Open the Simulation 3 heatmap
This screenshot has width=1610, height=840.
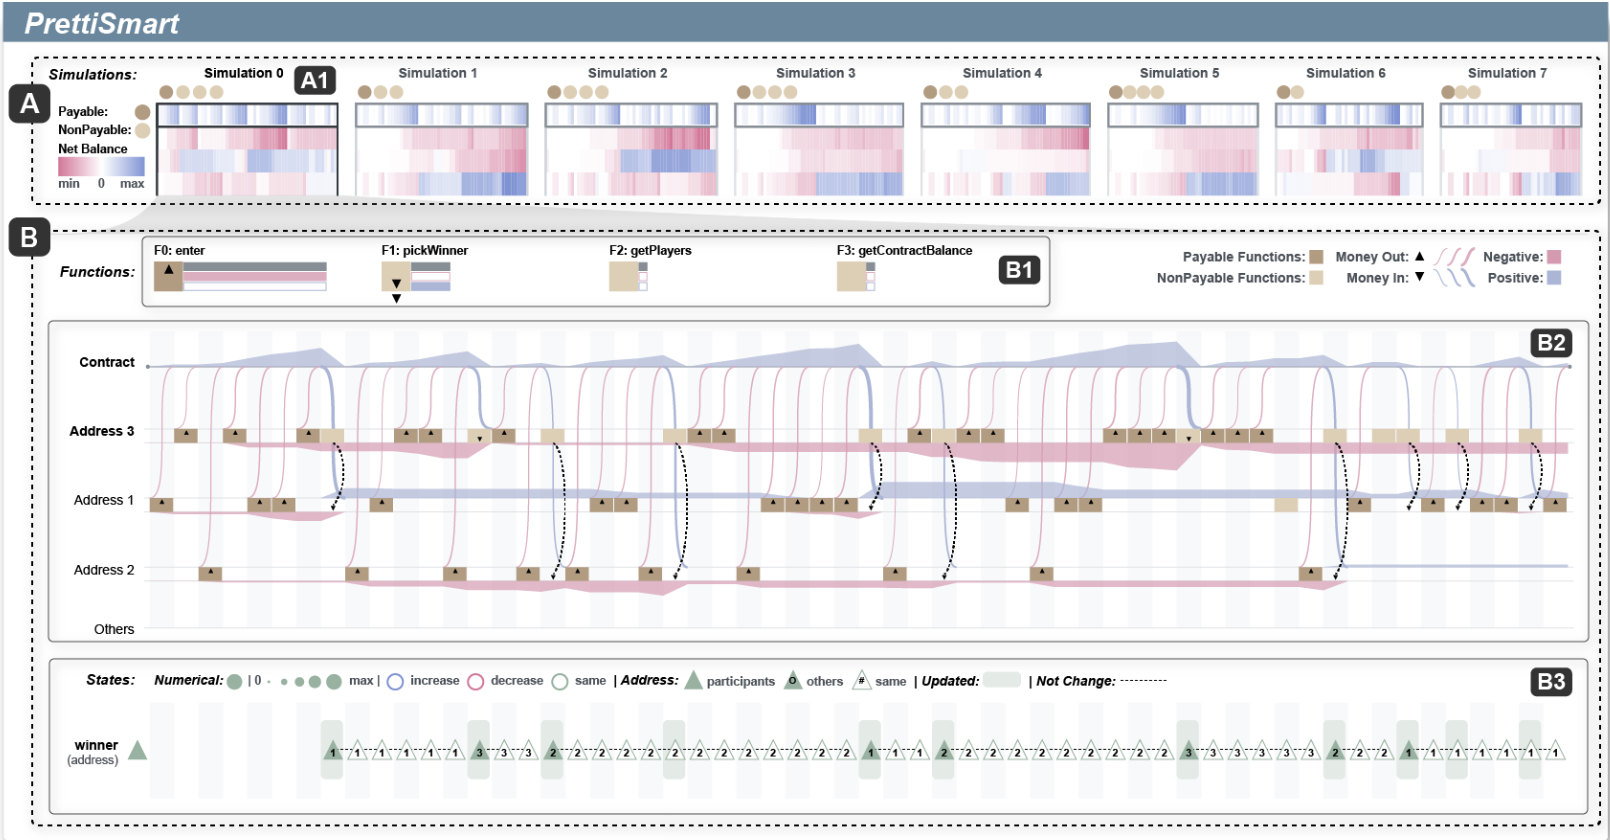click(x=818, y=149)
